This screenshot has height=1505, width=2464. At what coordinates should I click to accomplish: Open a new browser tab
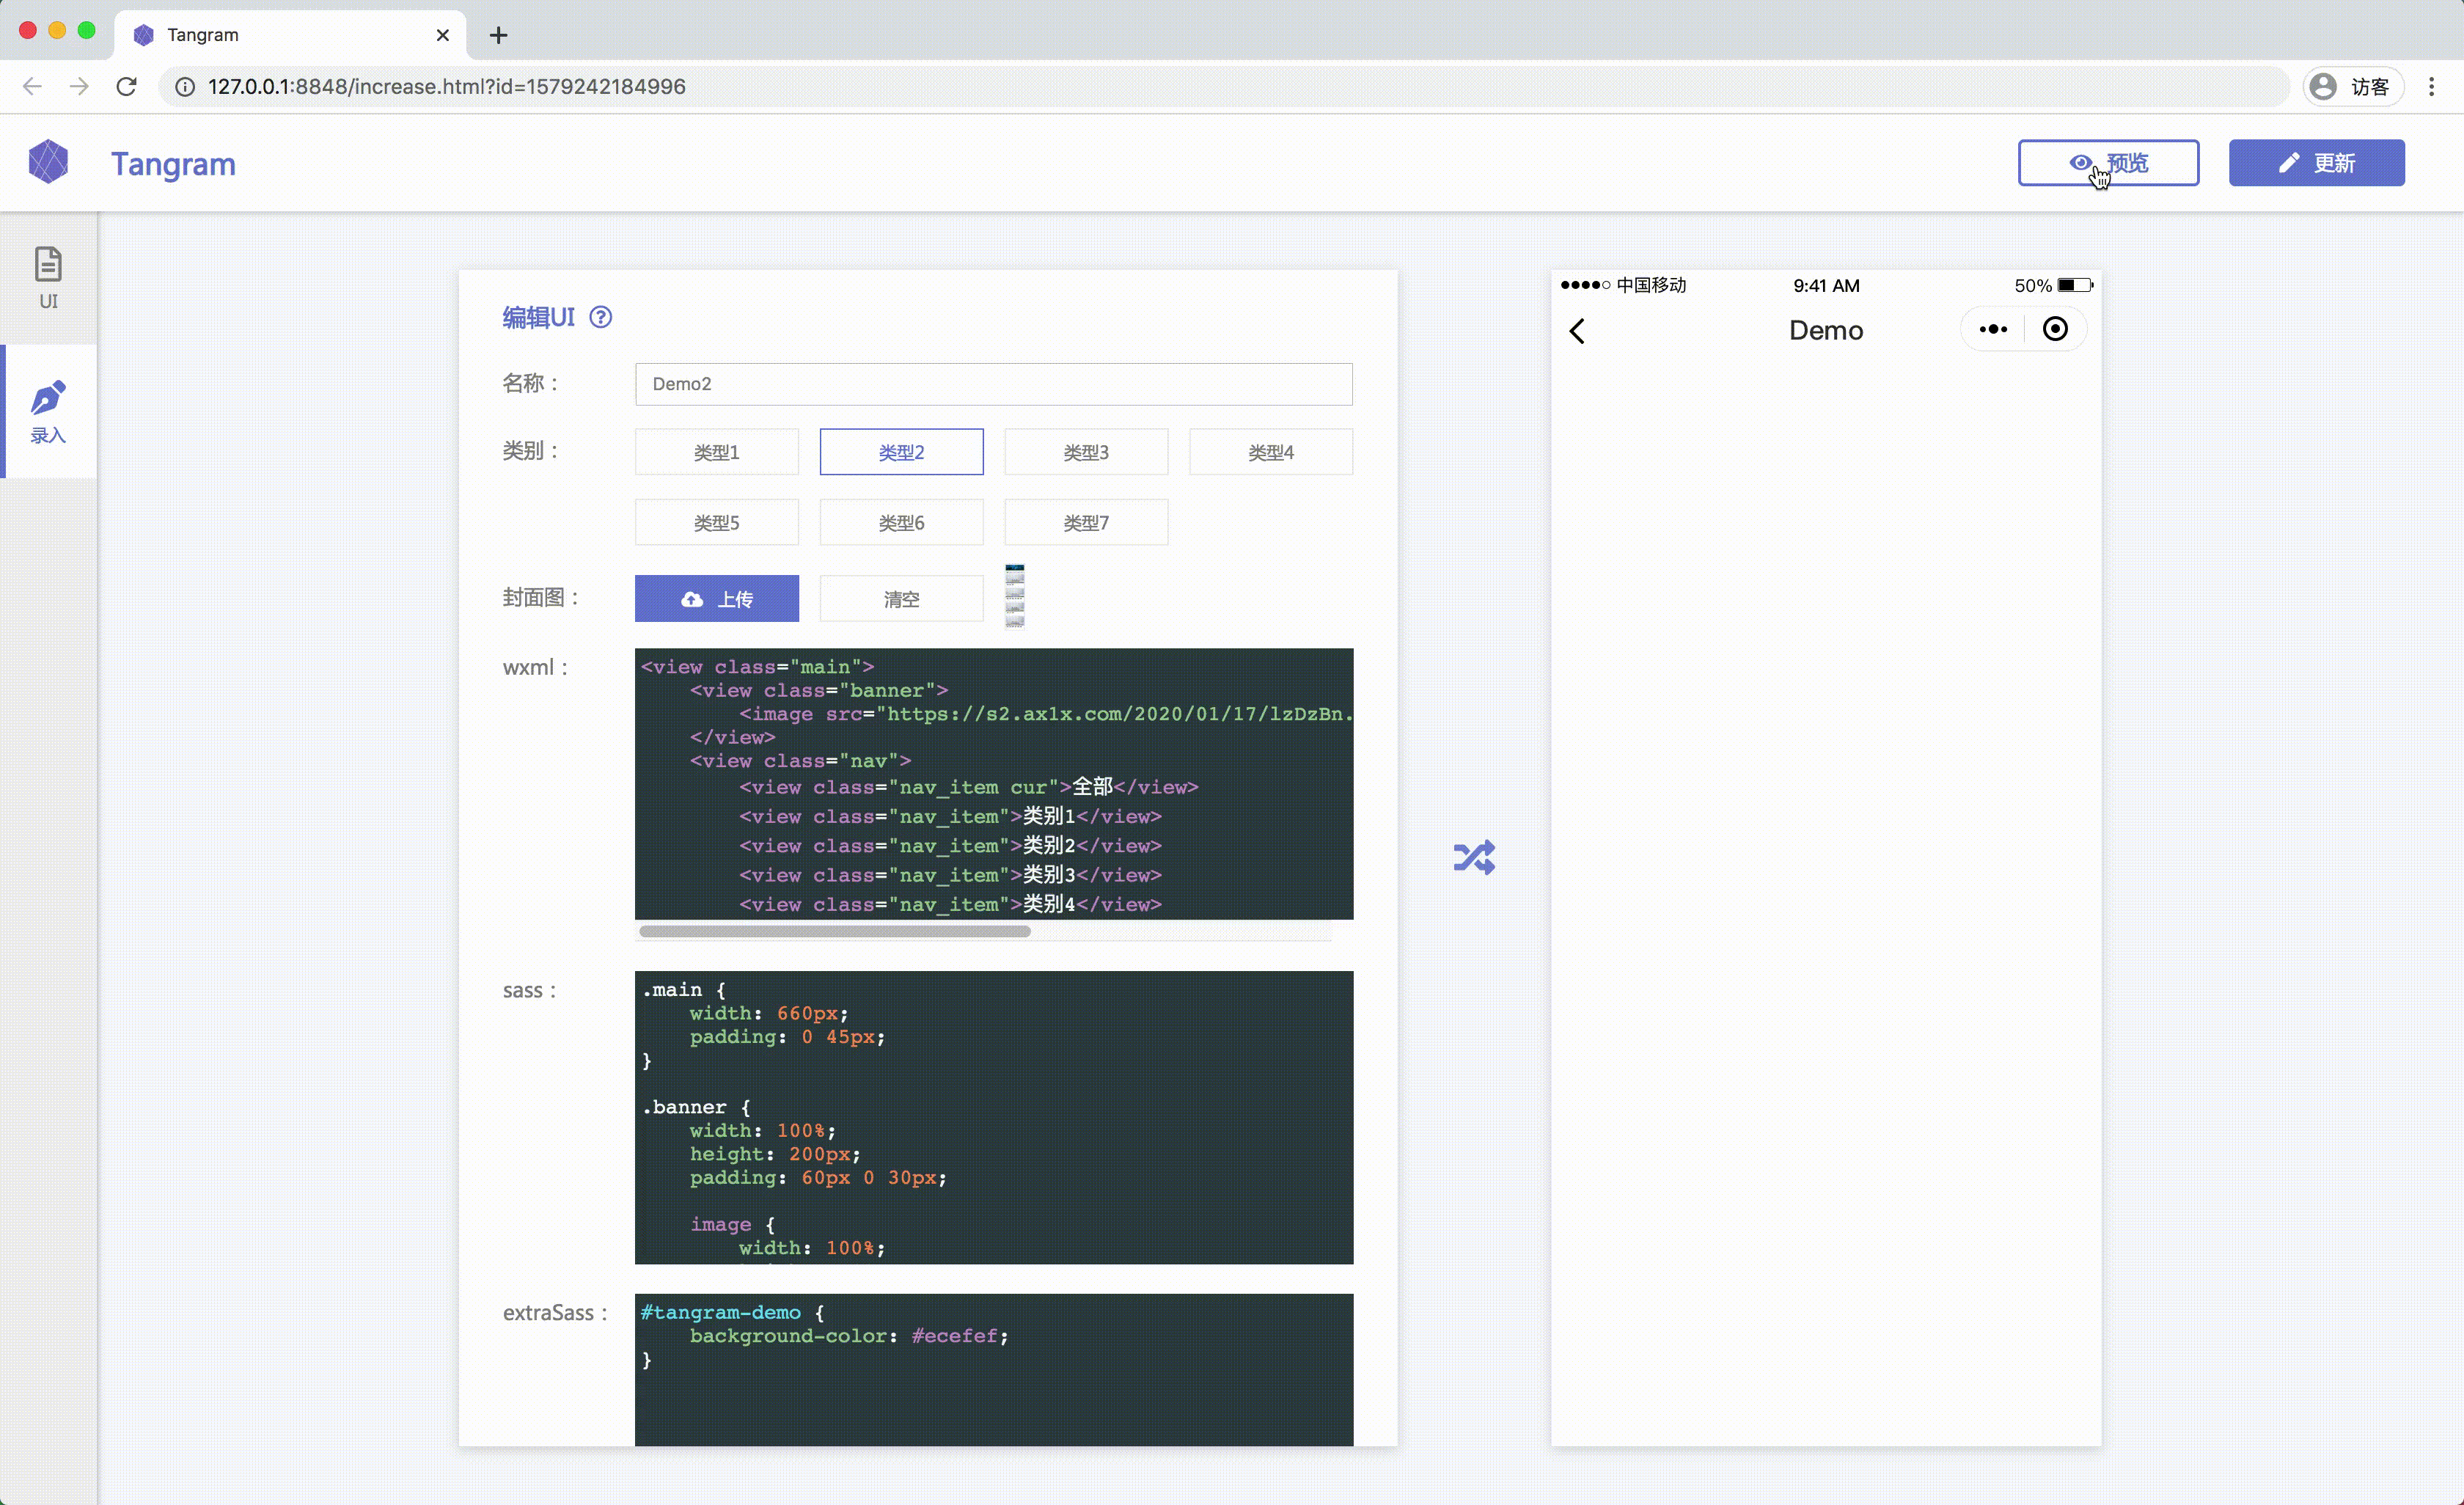point(498,35)
